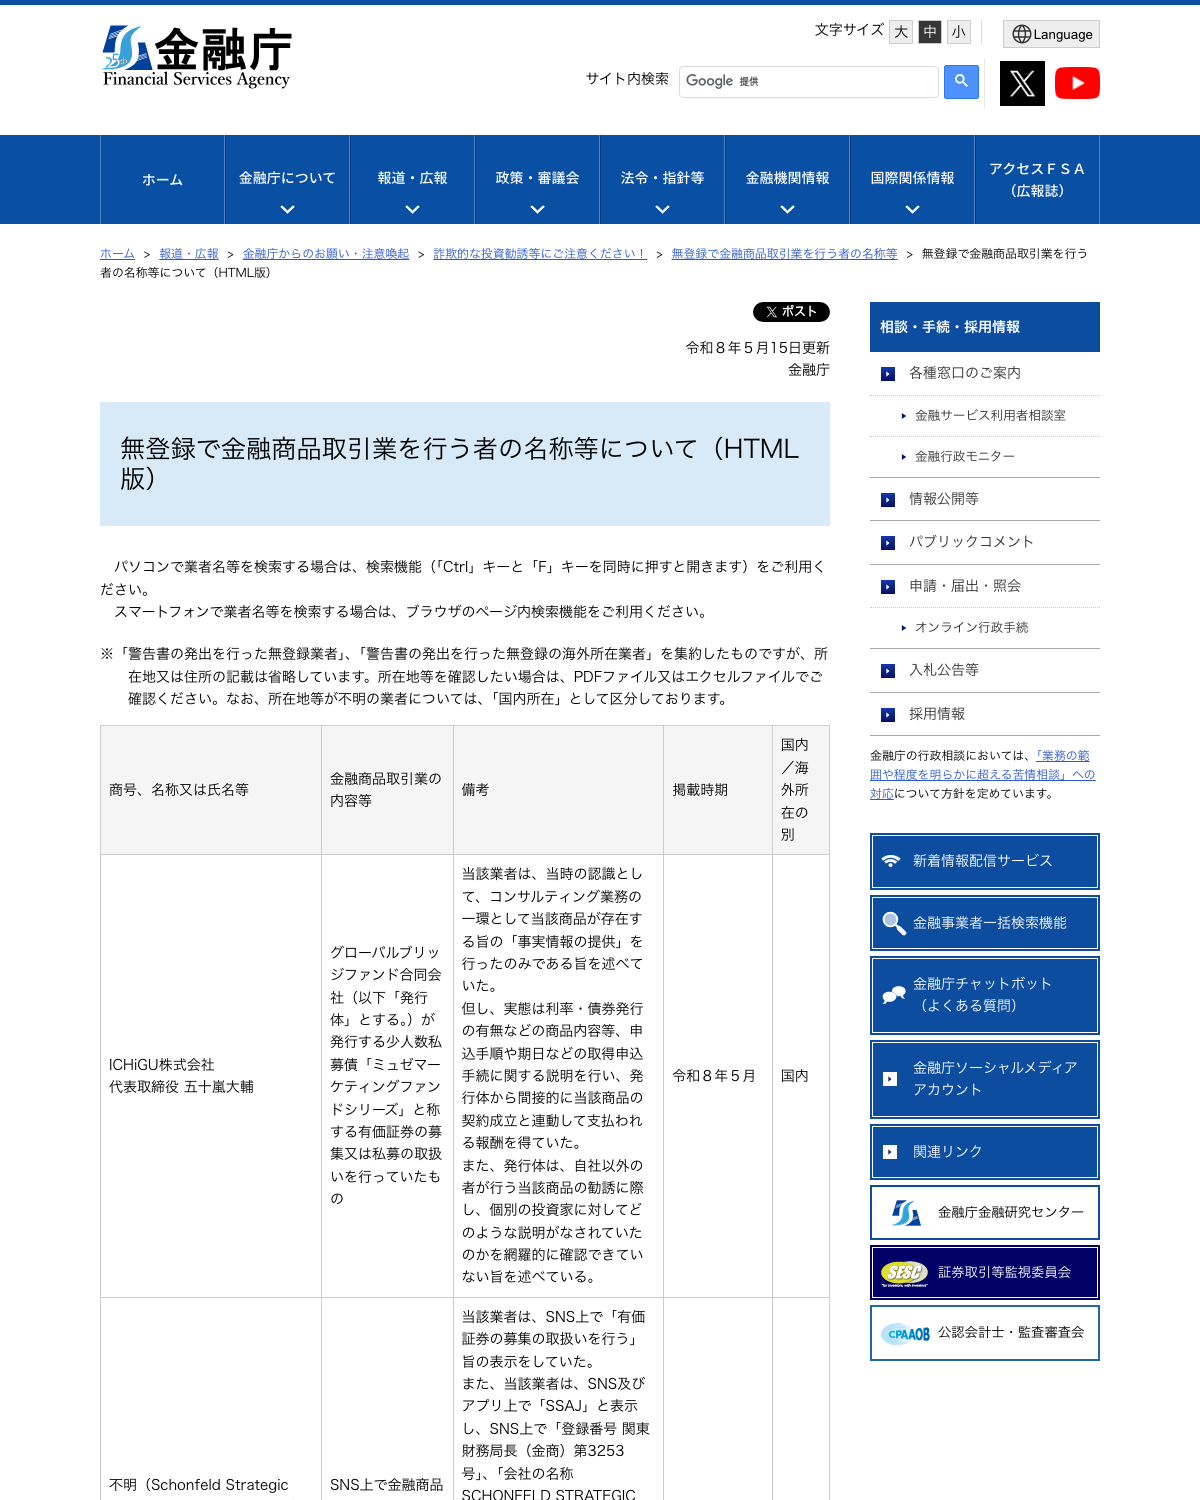Viewport: 1200px width, 1500px height.
Task: Open the YouTube icon in header
Action: pos(1077,83)
